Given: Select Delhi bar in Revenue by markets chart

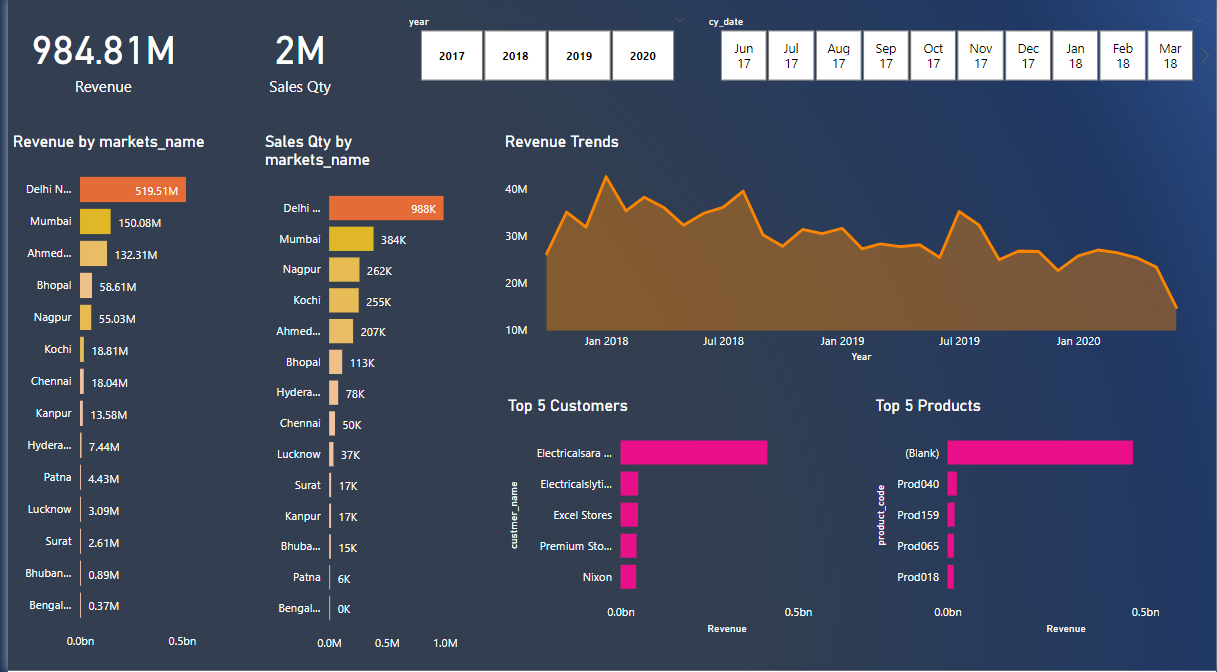Looking at the screenshot, I should point(132,190).
